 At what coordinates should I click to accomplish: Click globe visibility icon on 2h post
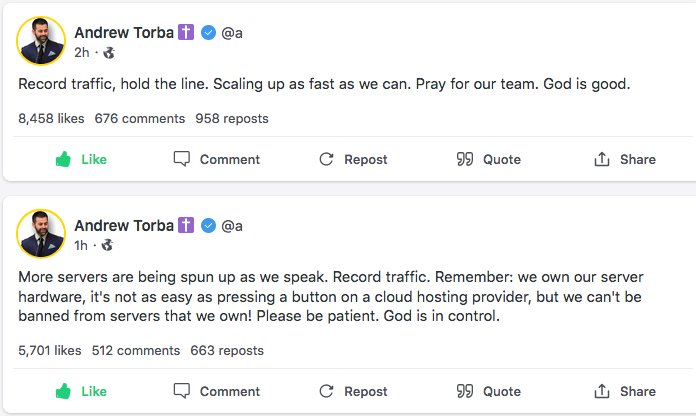(x=107, y=52)
